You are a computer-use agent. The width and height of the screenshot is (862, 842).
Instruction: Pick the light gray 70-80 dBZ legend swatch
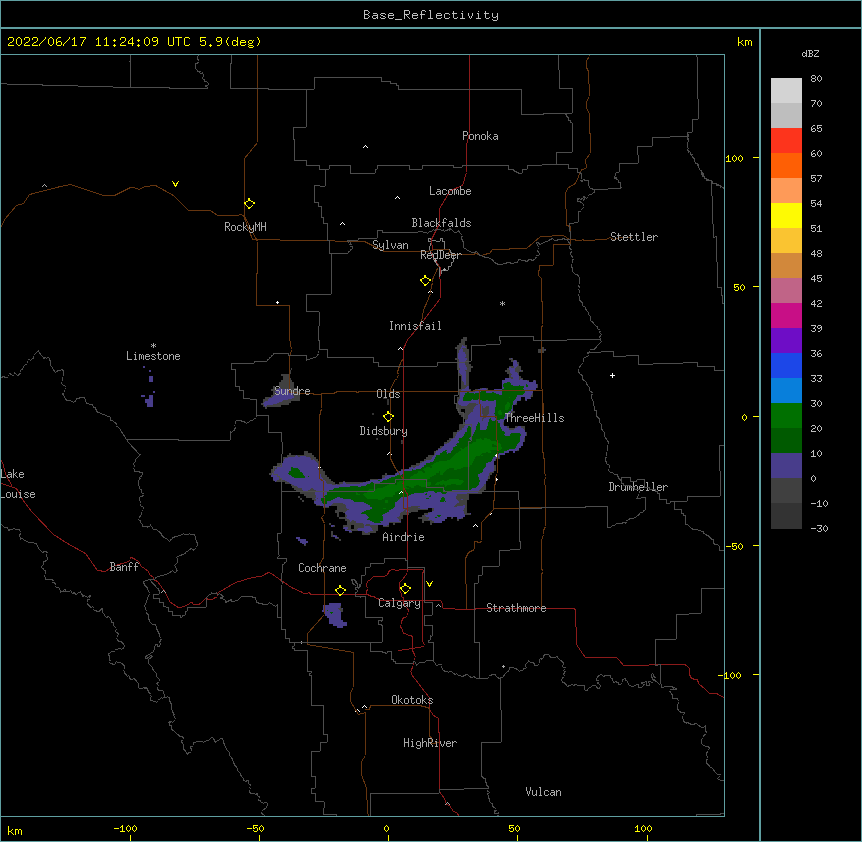(x=786, y=91)
